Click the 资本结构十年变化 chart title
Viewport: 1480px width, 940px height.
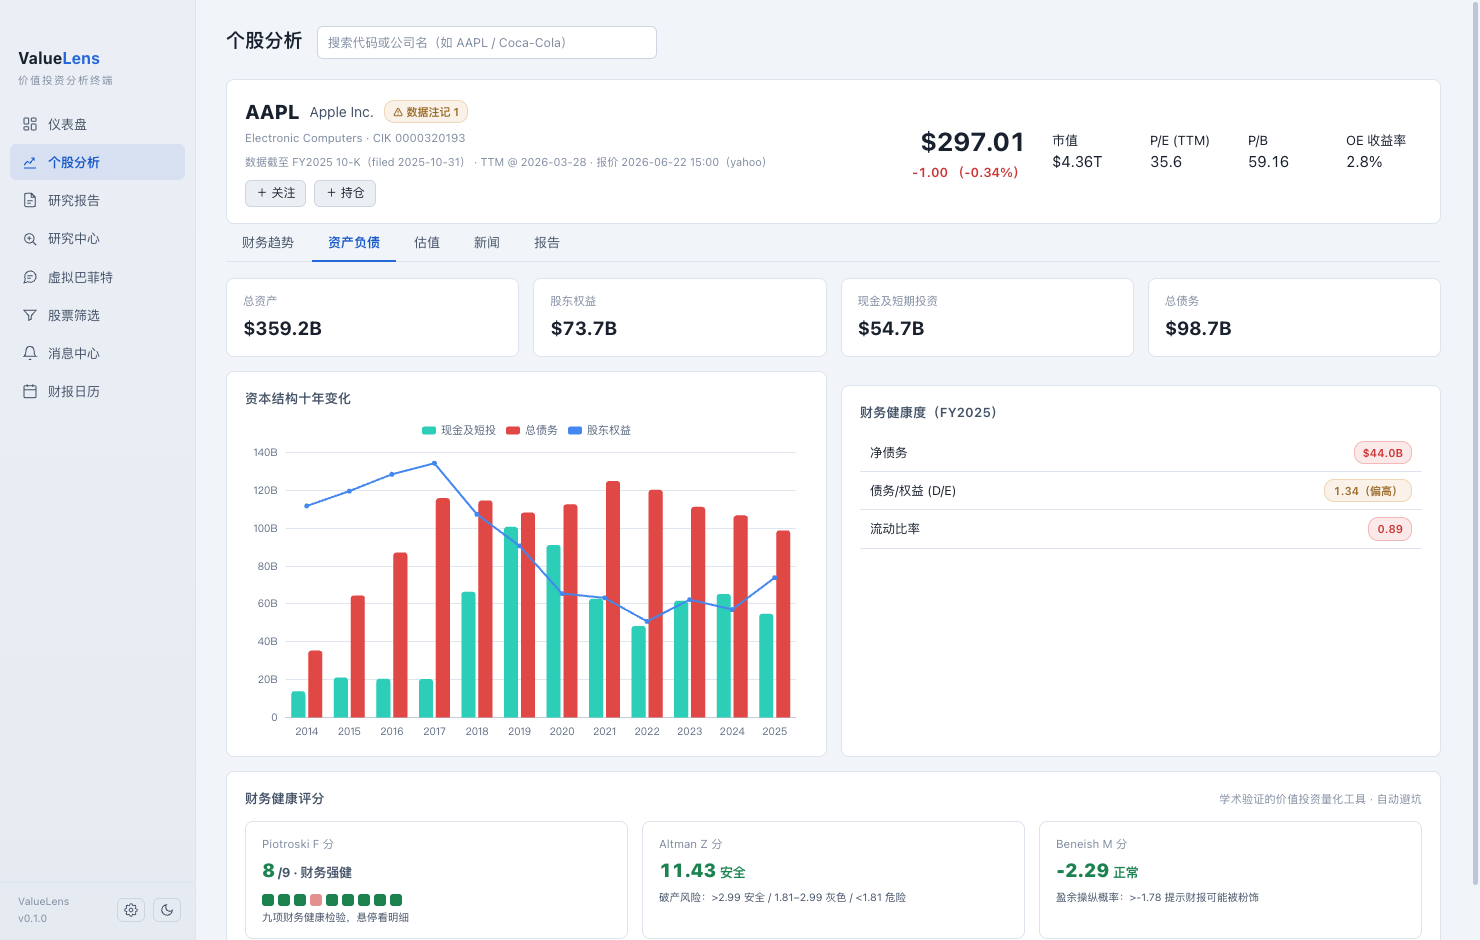tap(298, 399)
